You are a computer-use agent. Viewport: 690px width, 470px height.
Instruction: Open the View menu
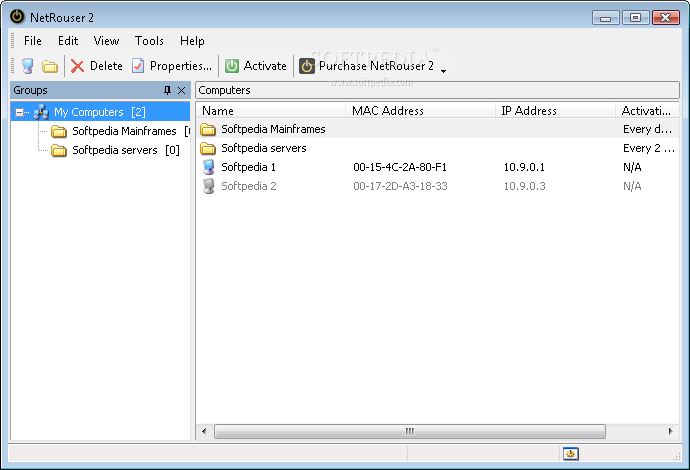[x=106, y=41]
